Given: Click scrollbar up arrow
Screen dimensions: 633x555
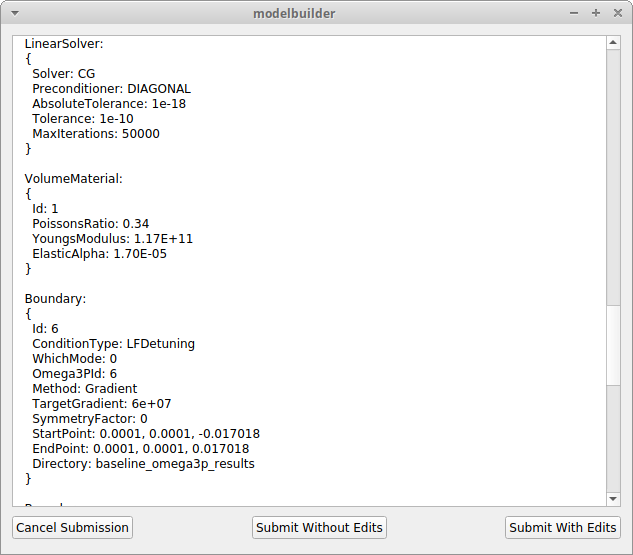Looking at the screenshot, I should [x=613, y=43].
